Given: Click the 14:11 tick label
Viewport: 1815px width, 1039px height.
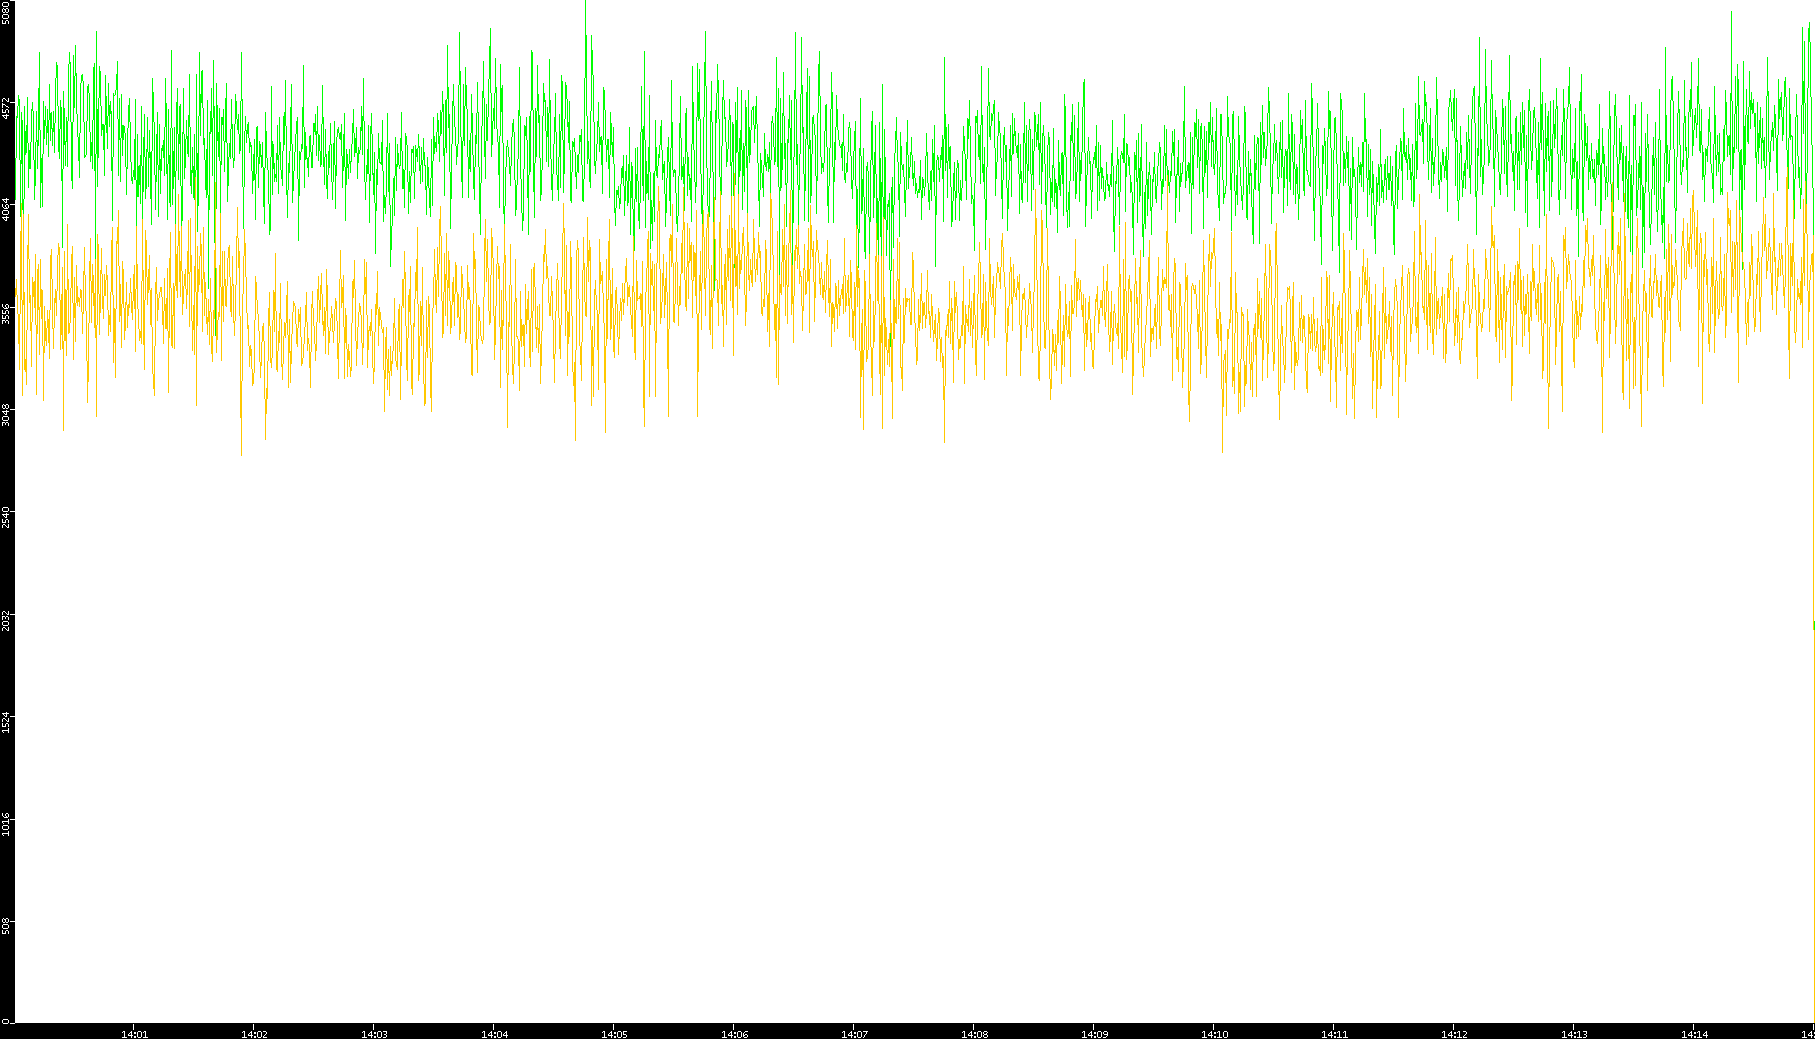Looking at the screenshot, I should [x=1334, y=1034].
